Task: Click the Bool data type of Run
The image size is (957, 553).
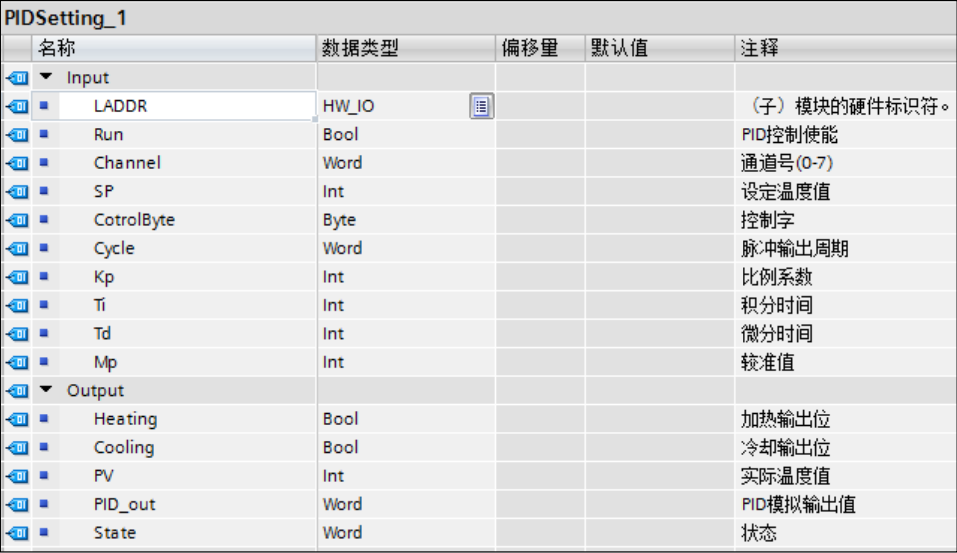Action: (341, 134)
